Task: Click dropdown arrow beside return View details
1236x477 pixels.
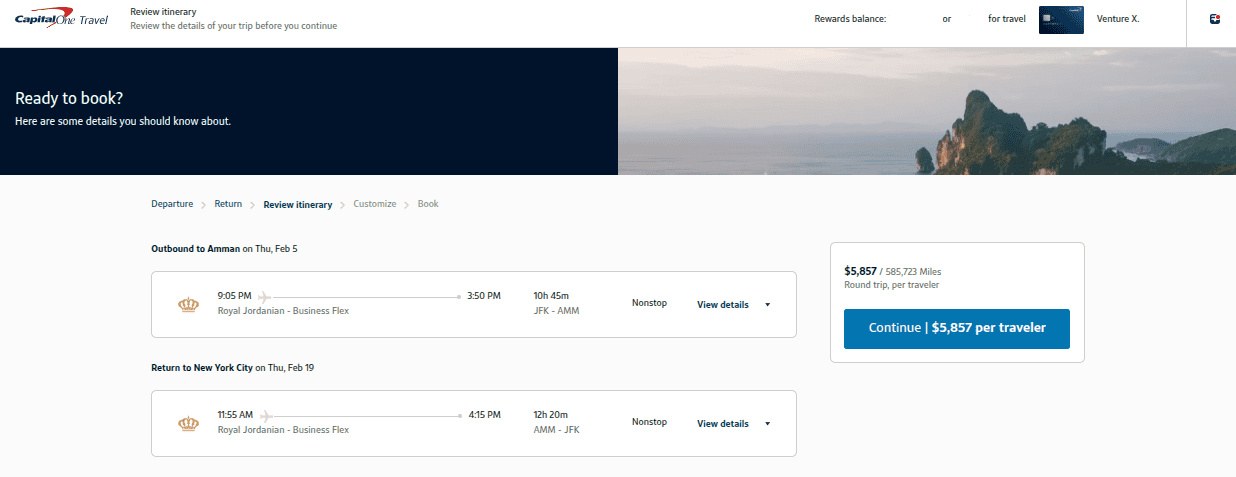Action: coord(767,424)
